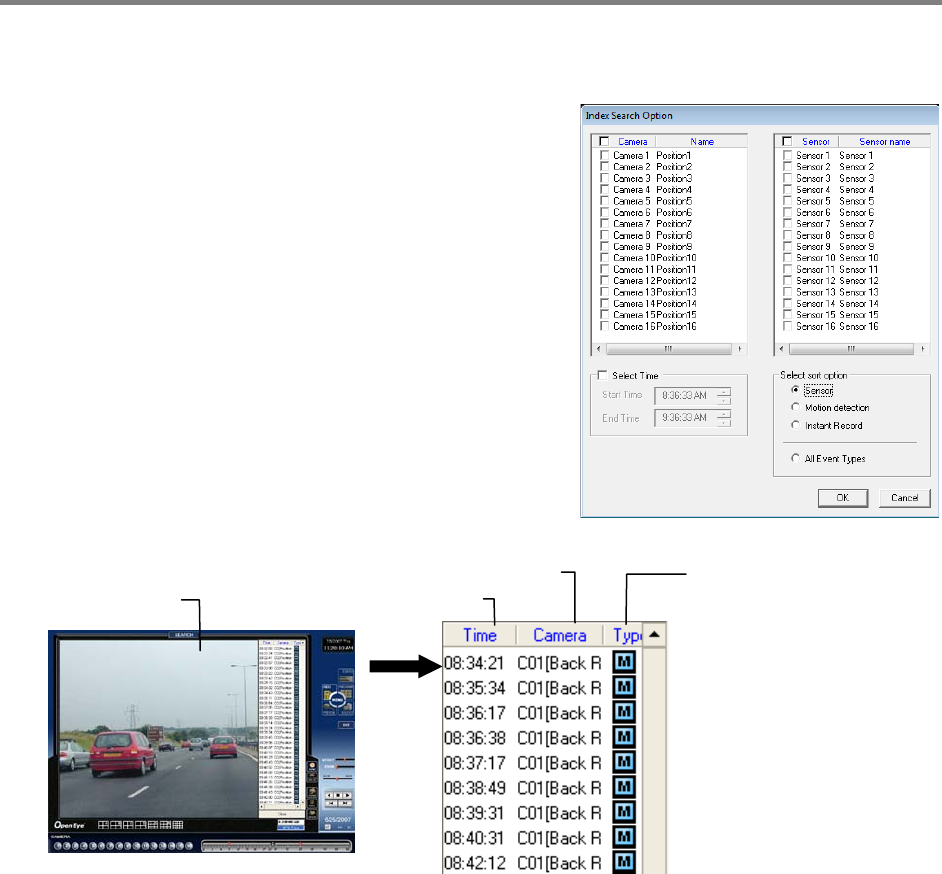942x874 pixels.
Task: Click the motion icon for 08:36:38 event
Action: [x=624, y=738]
